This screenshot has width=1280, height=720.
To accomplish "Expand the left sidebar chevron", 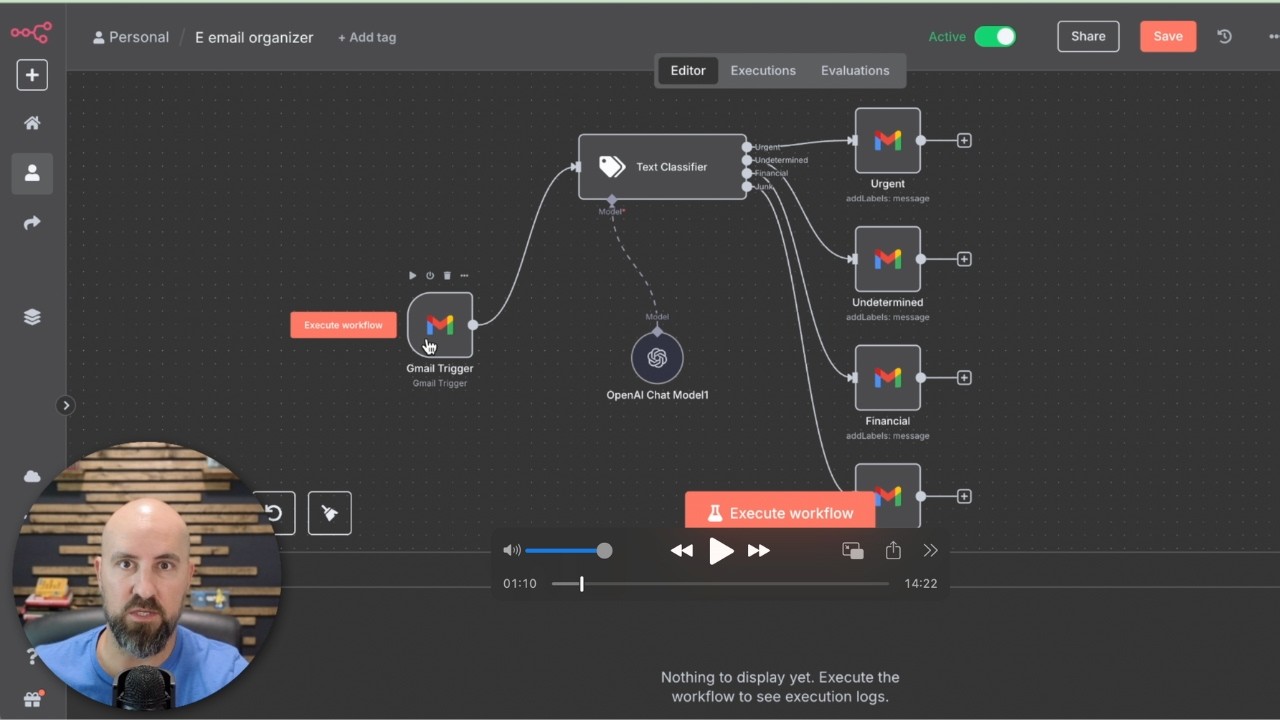I will [66, 405].
